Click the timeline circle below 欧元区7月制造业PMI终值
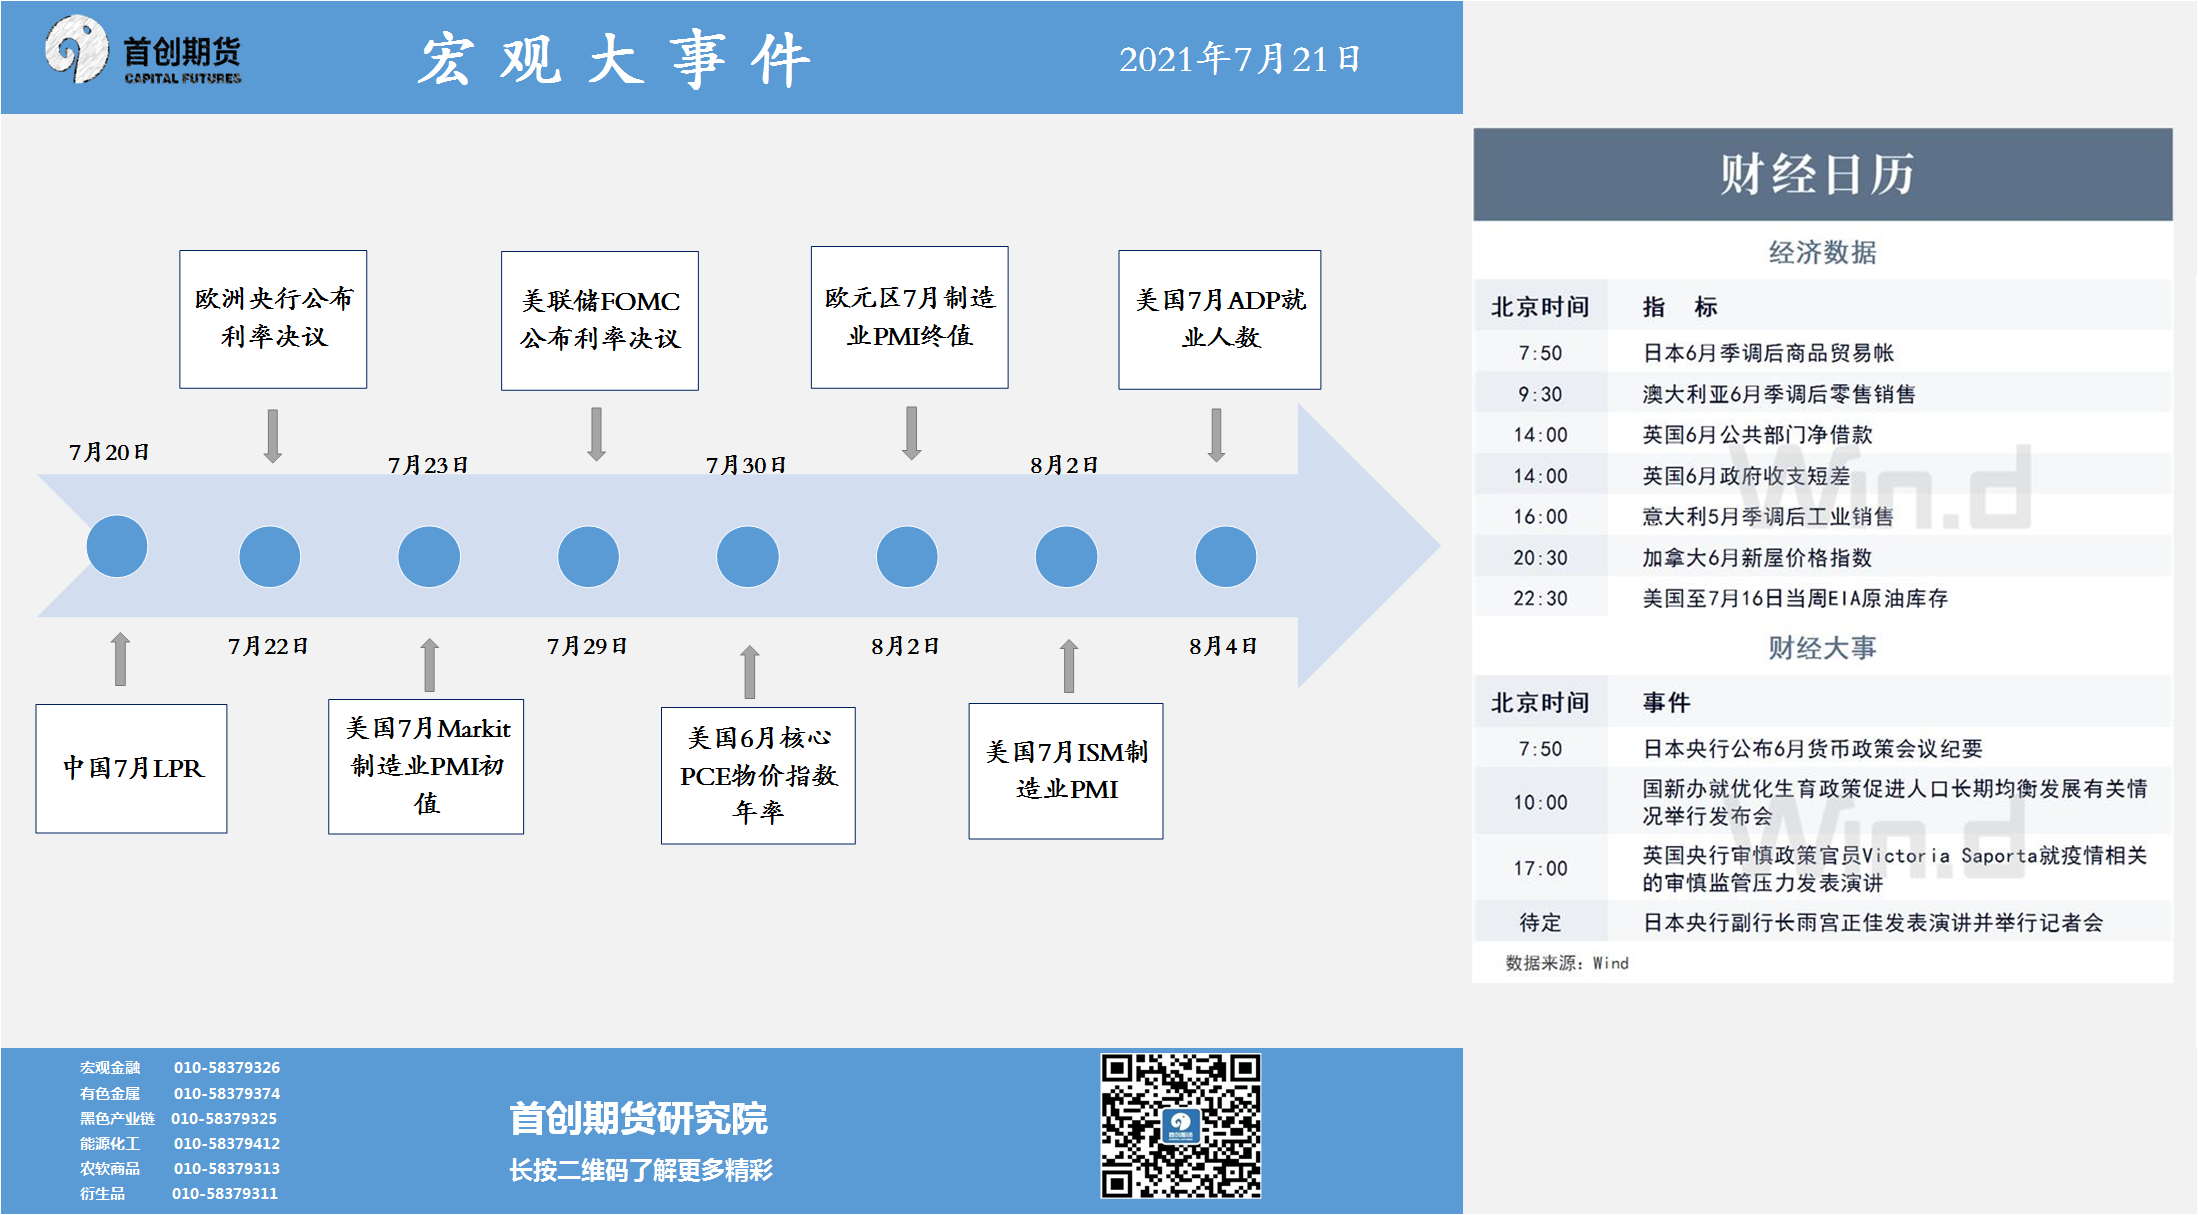2198x1215 pixels. click(x=907, y=556)
